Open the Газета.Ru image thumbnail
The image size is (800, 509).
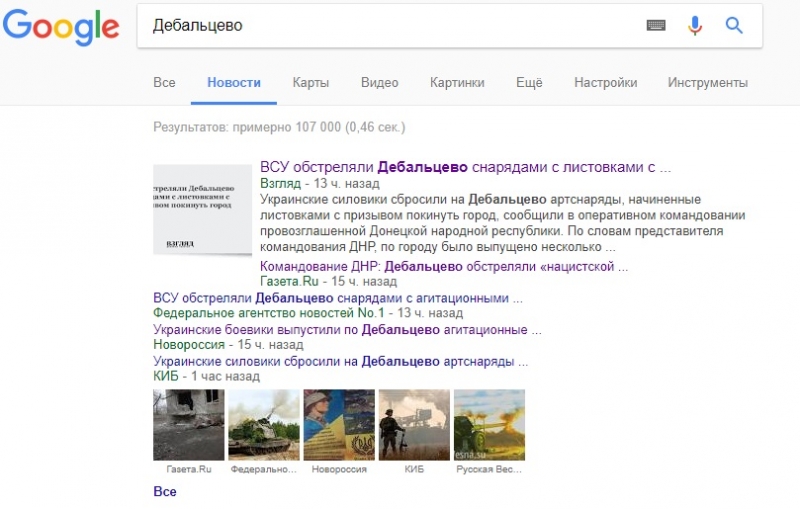(x=188, y=424)
